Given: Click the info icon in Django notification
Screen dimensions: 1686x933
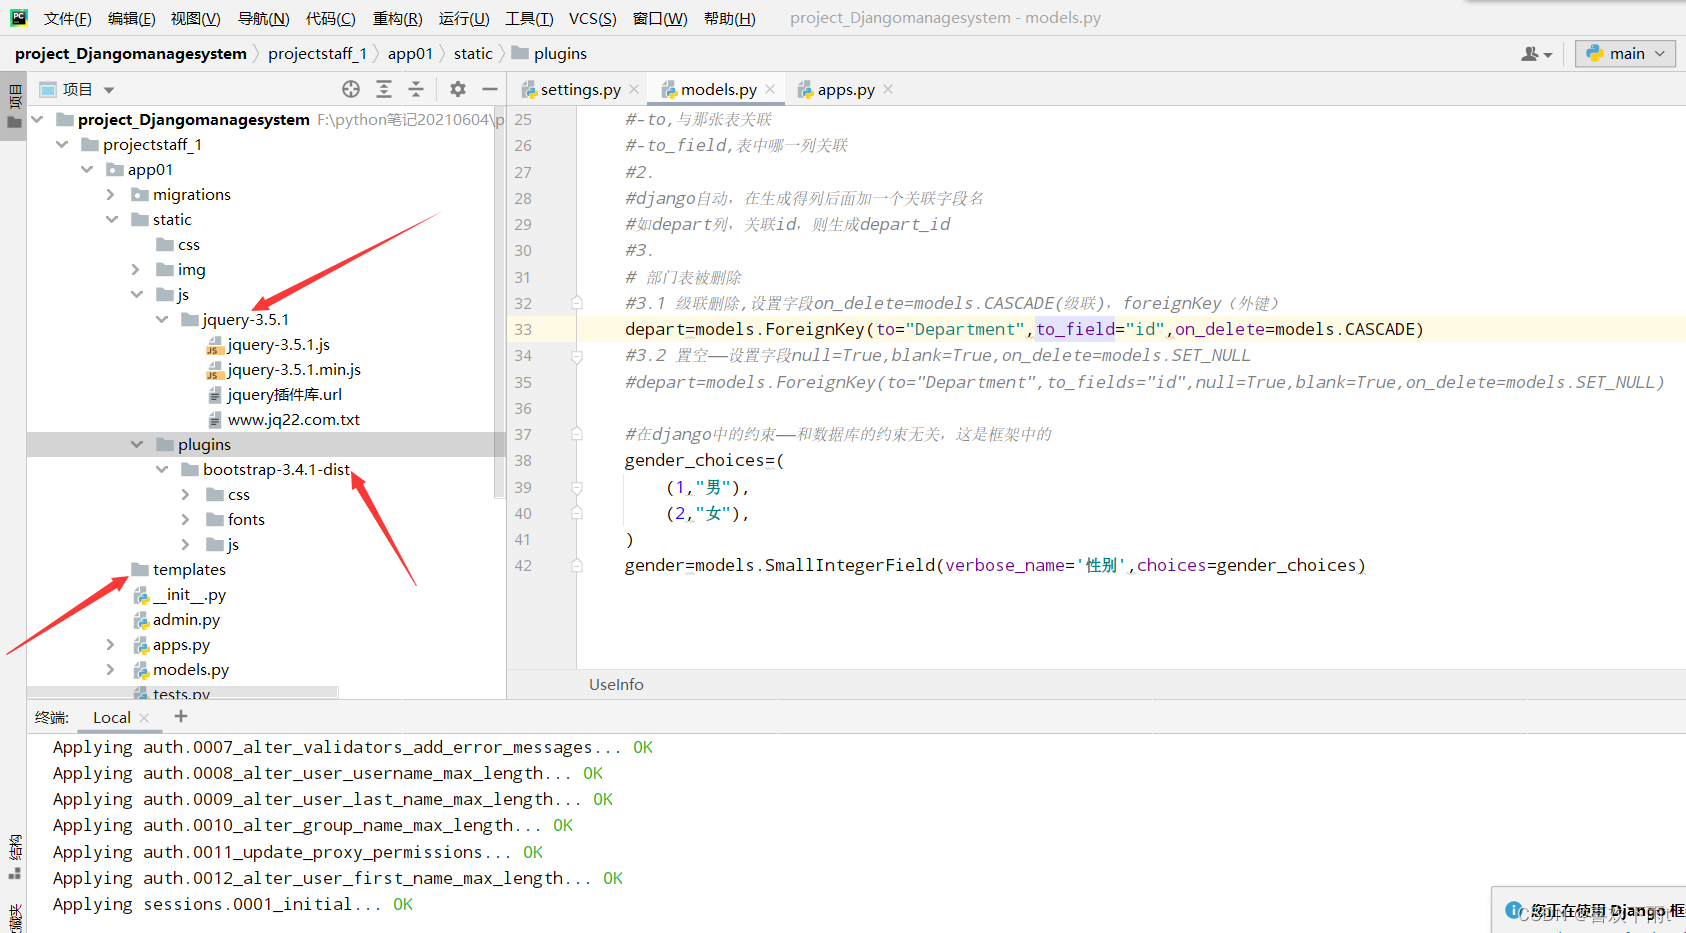Looking at the screenshot, I should click(x=1514, y=910).
